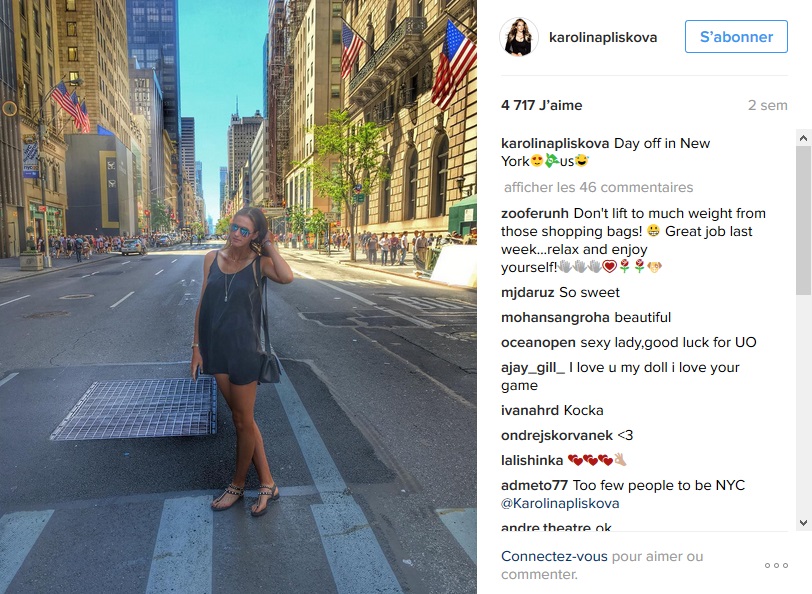Click the comments scrollbar thumb
This screenshot has width=812, height=594.
[803, 221]
